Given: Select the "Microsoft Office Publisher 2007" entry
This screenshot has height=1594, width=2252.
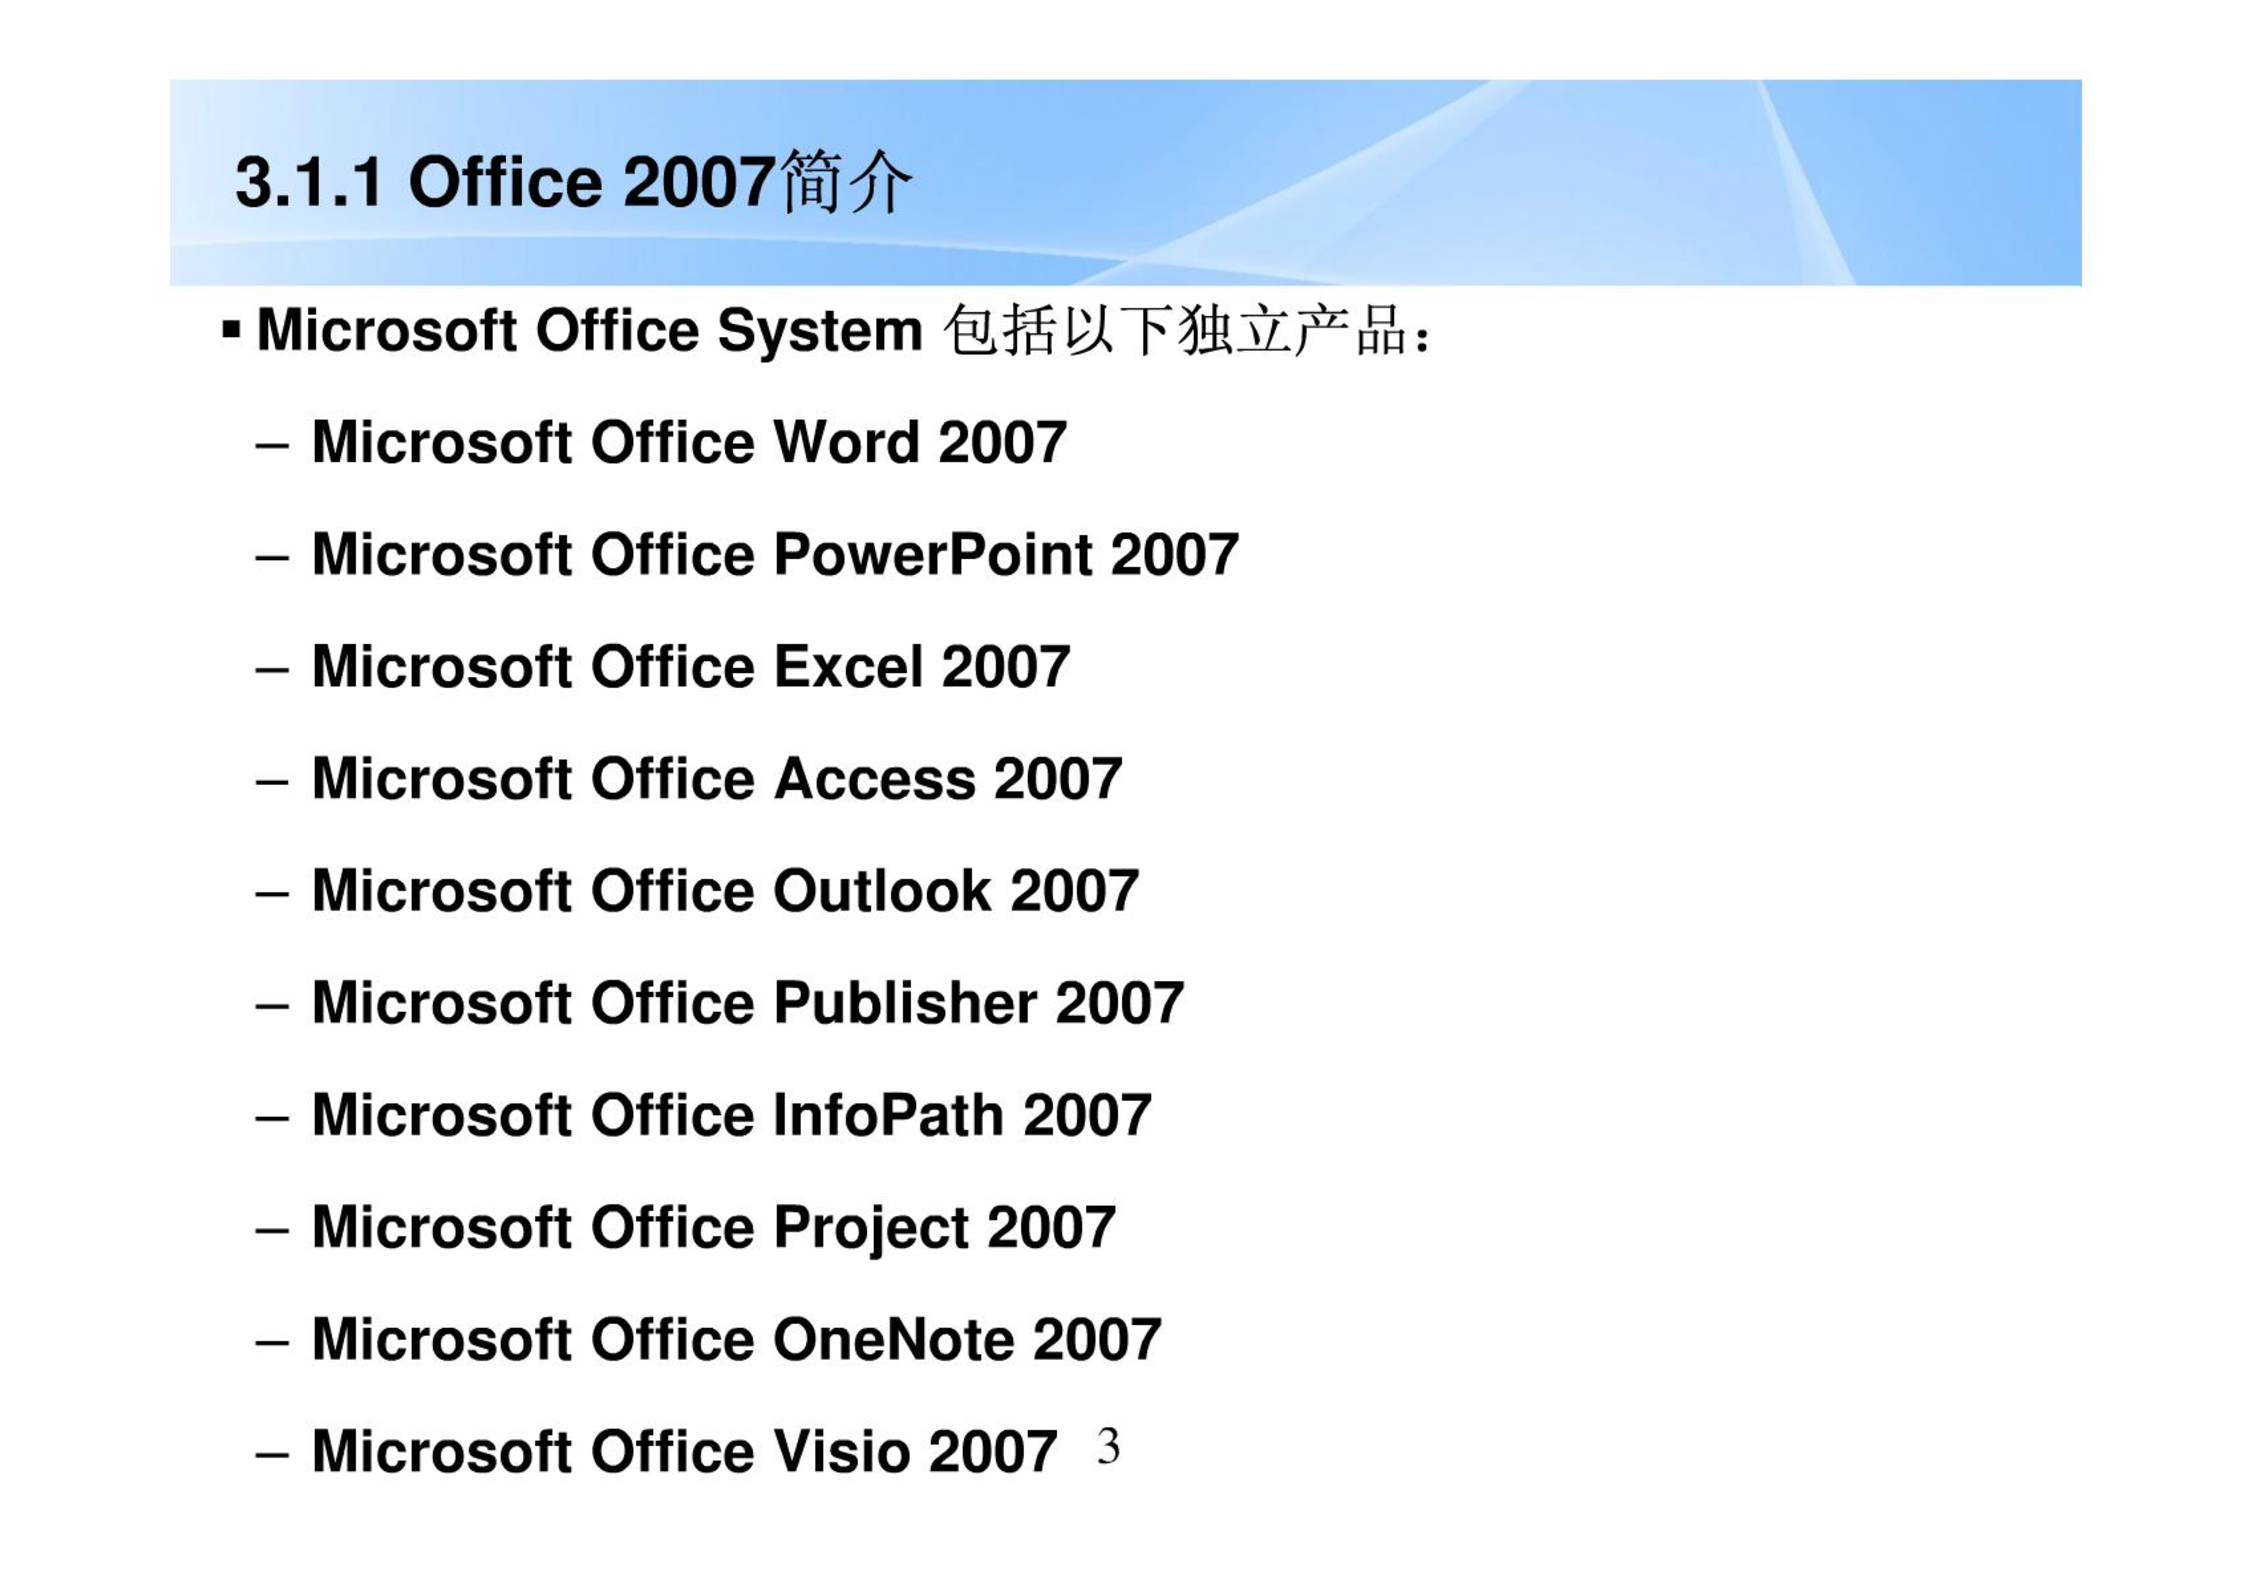Looking at the screenshot, I should point(748,1002).
